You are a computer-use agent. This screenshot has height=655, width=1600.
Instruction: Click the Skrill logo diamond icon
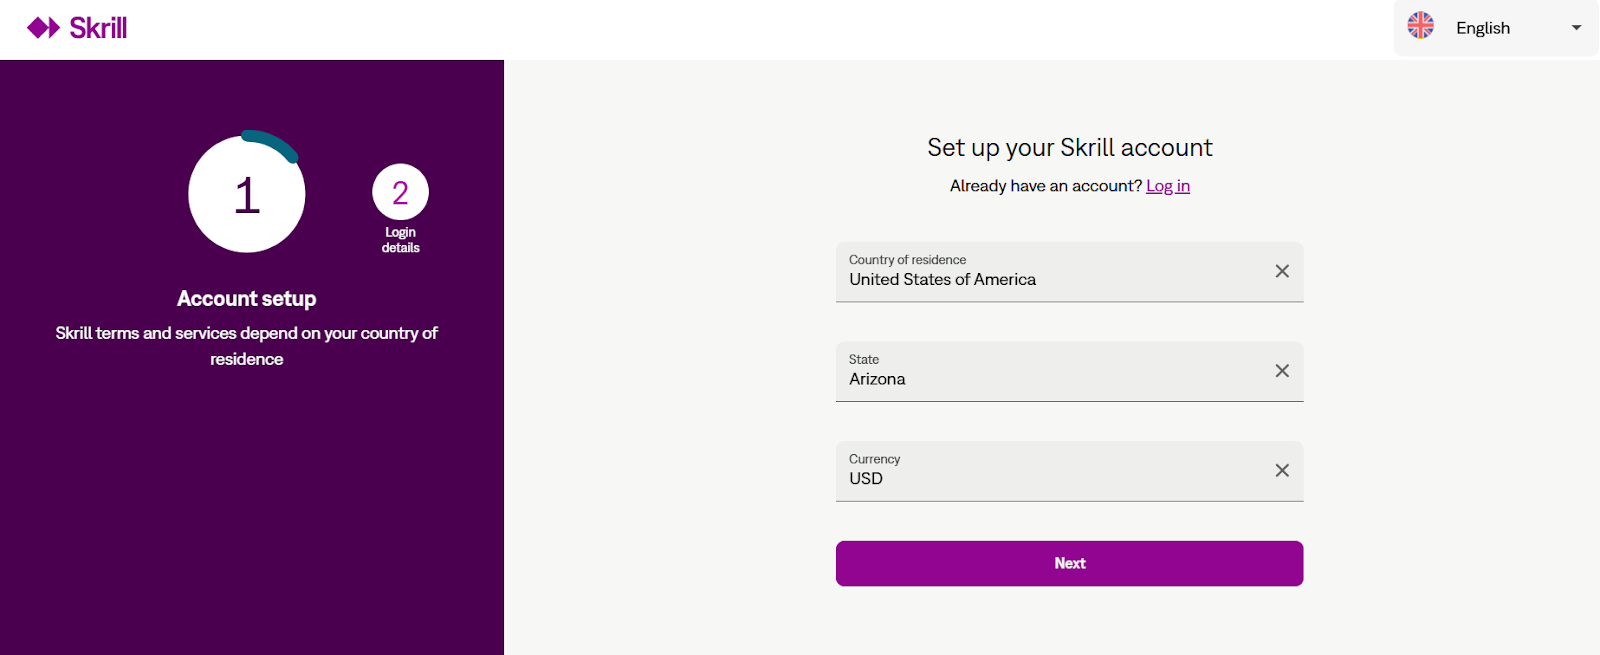(44, 28)
